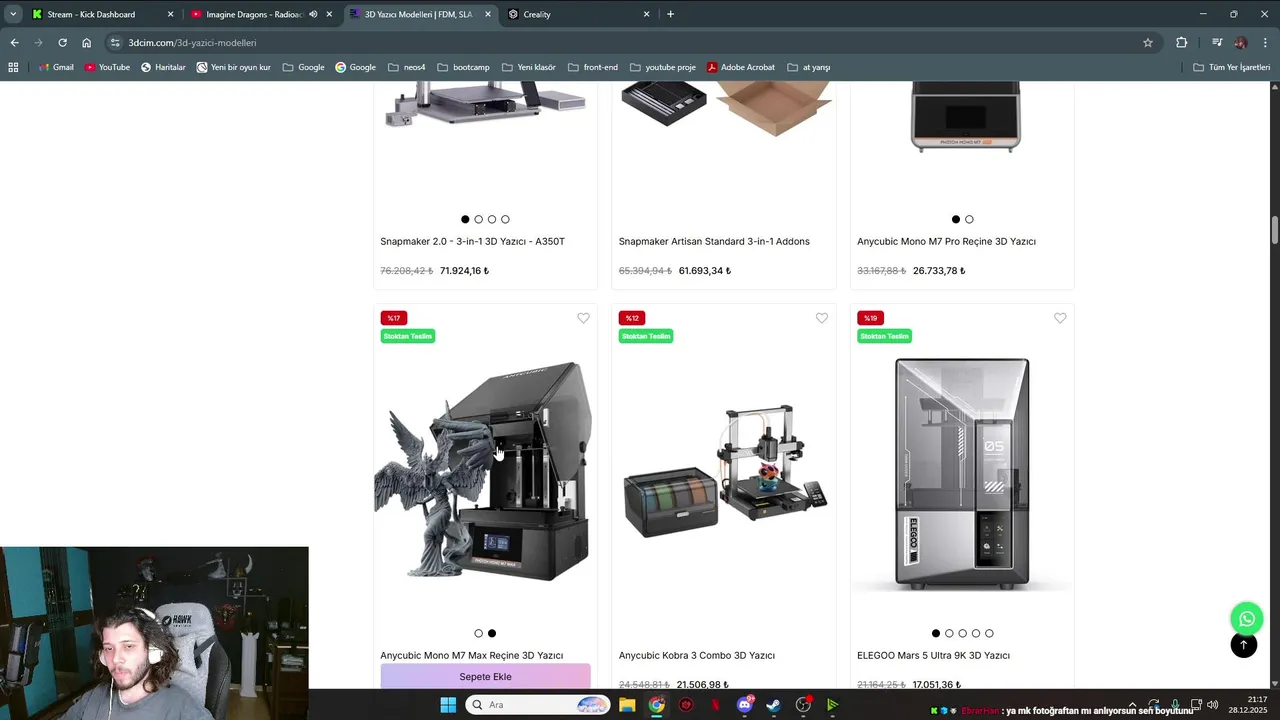Open the Yeni klasör bookmark folder
Screen dimensions: 1280x720
528,67
